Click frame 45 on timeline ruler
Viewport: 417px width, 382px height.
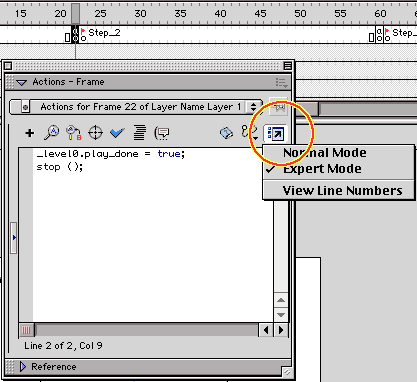[260, 14]
